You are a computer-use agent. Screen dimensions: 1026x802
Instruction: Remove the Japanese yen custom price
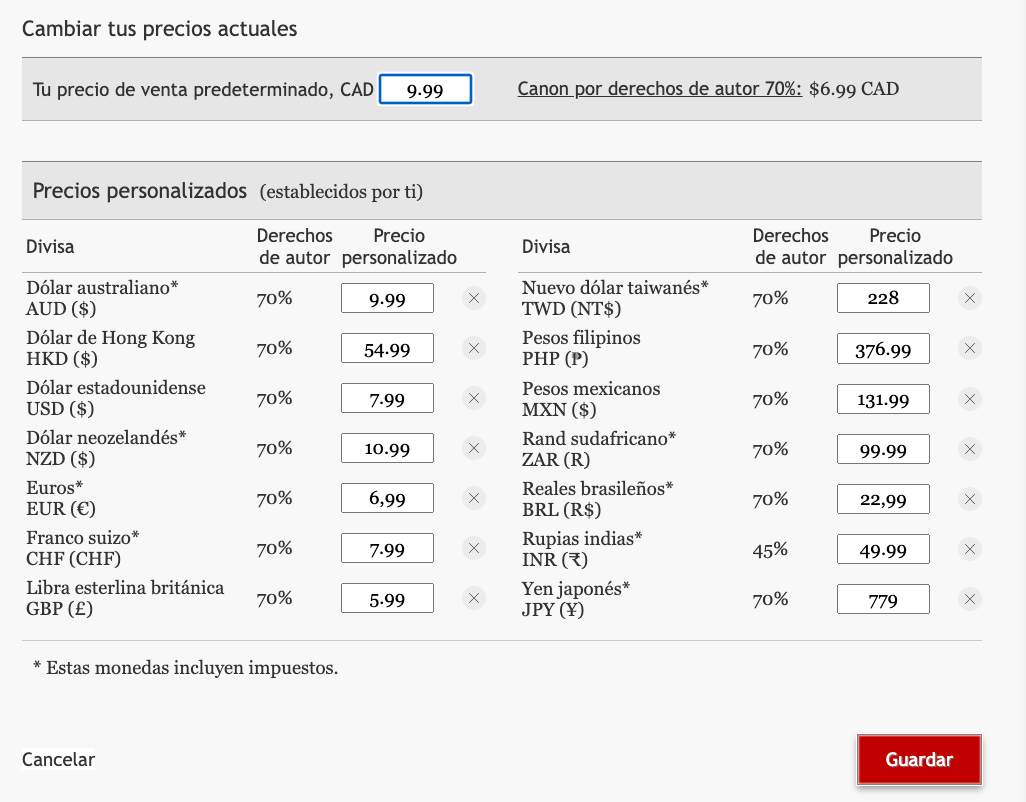click(x=969, y=598)
